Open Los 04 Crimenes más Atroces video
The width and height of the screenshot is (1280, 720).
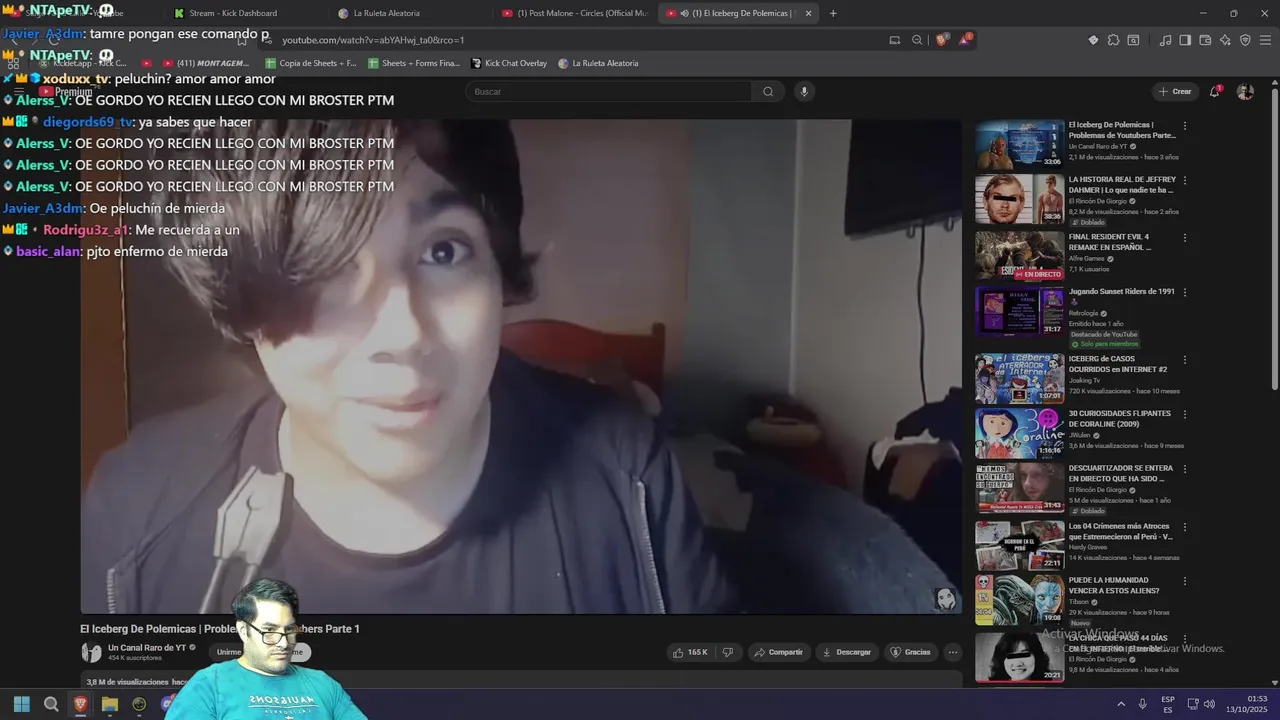[x=1020, y=545]
